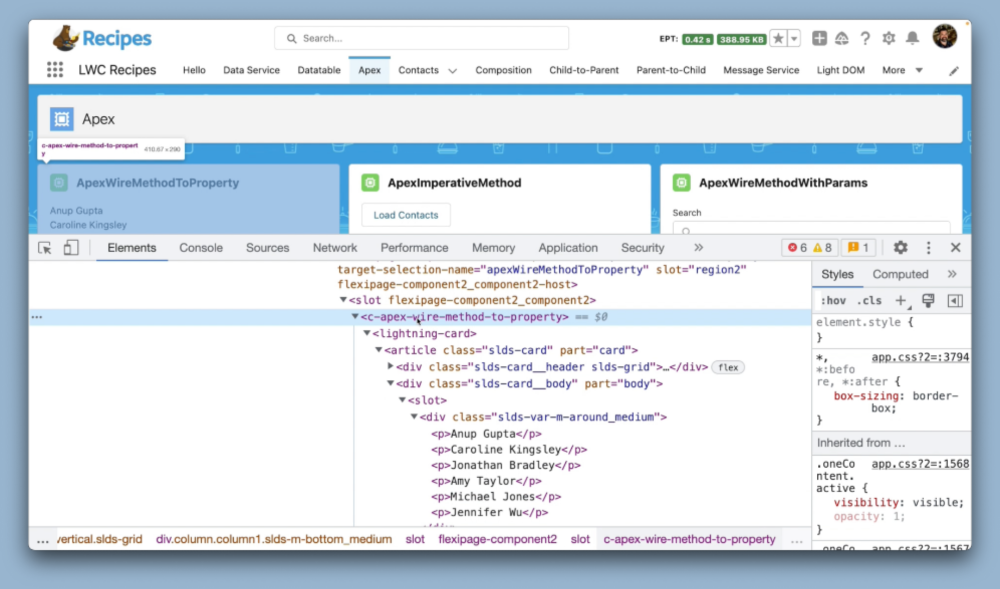Toggle rendering emulations paintbrush icon
1000x589 pixels.
tap(928, 301)
